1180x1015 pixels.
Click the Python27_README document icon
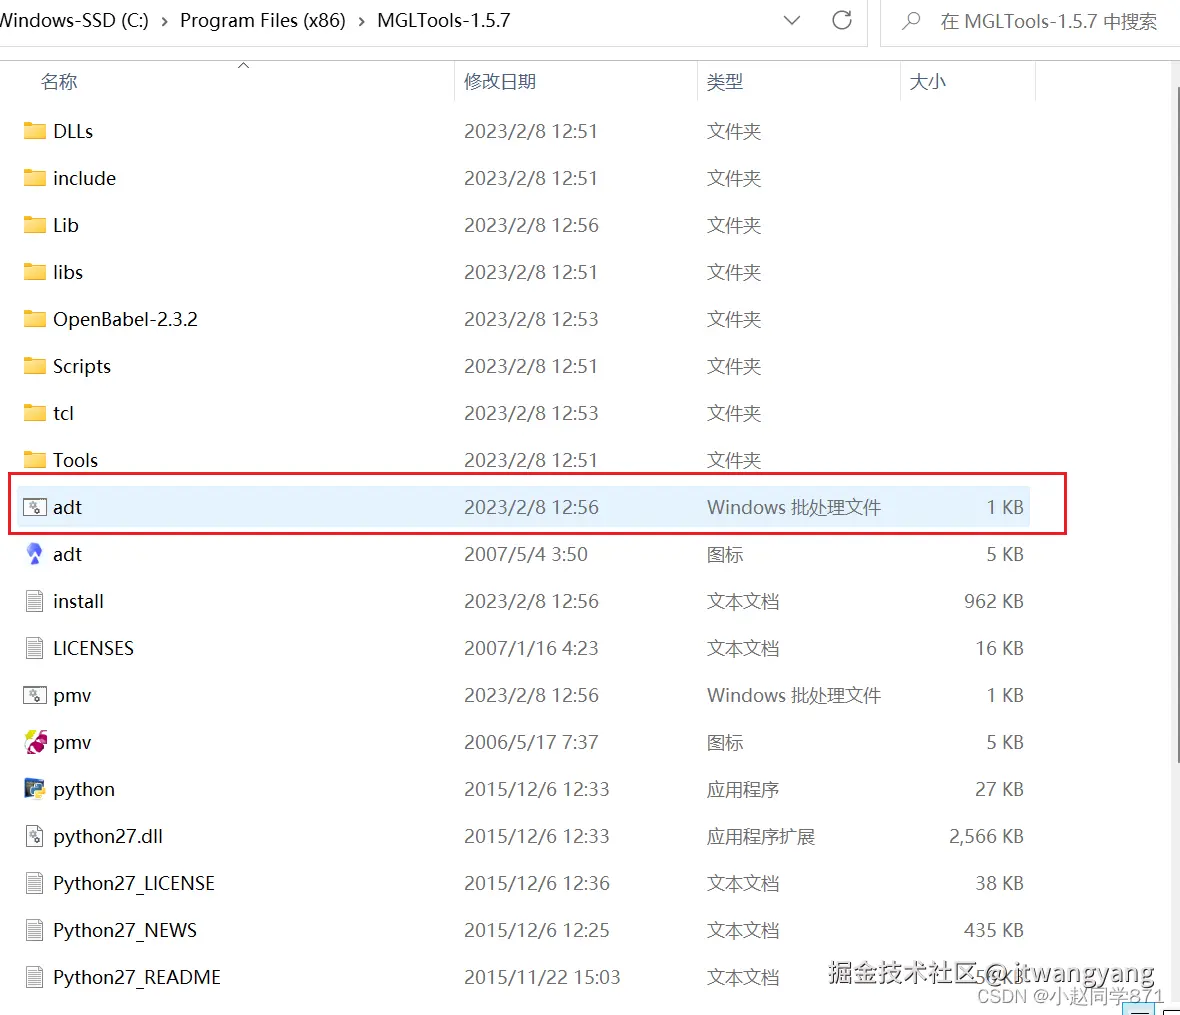pyautogui.click(x=35, y=977)
